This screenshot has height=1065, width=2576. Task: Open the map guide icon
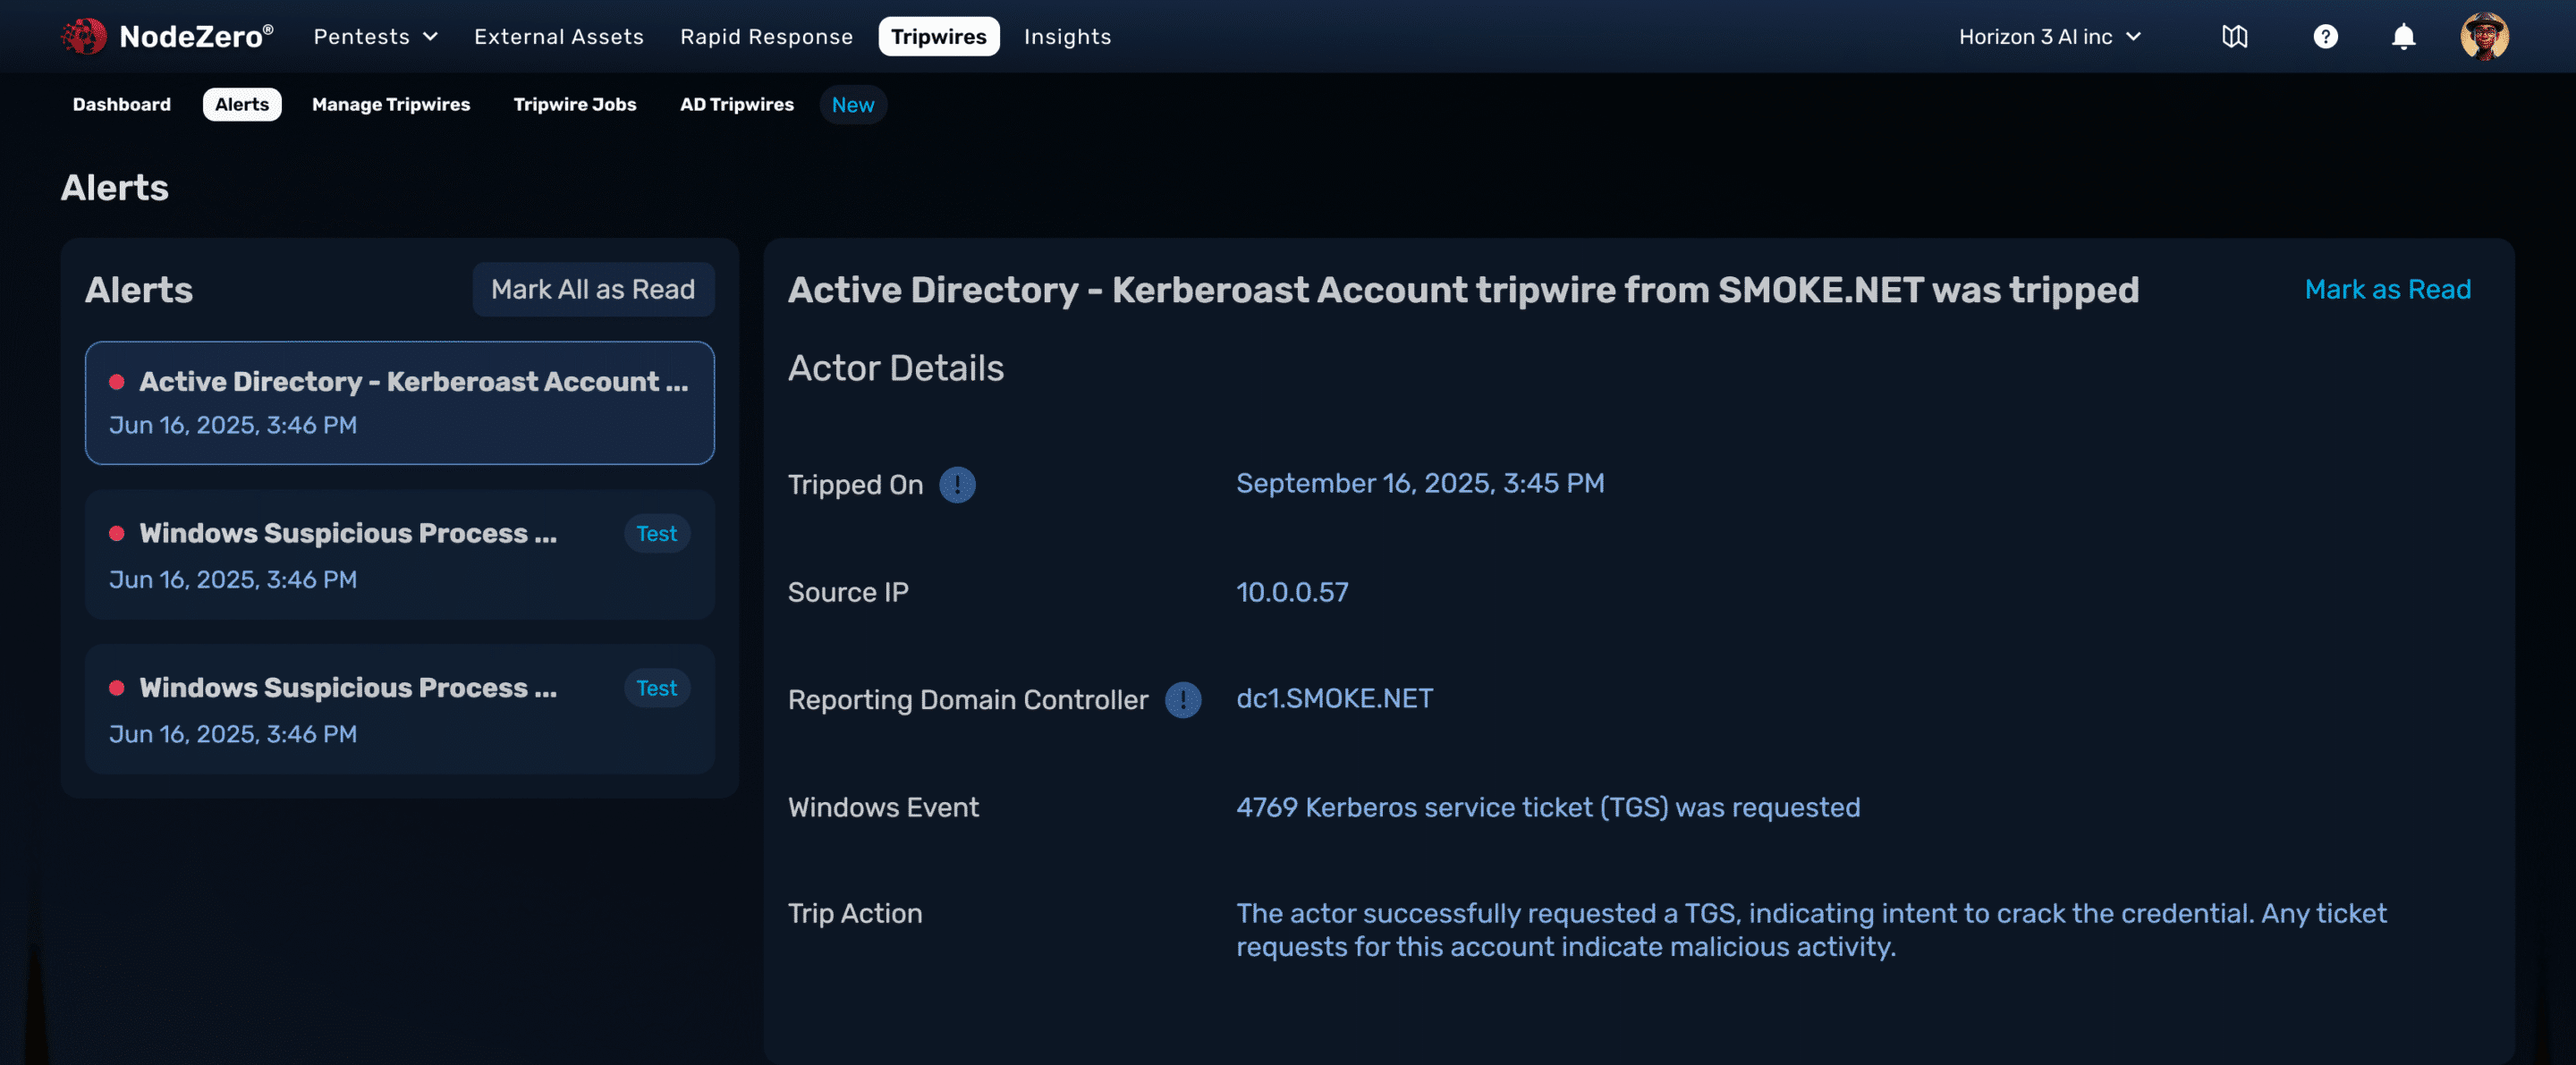coord(2234,37)
